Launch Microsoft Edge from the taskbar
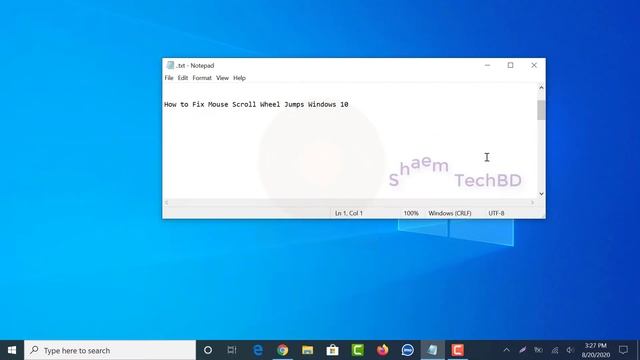This screenshot has height=360, width=640. point(258,350)
